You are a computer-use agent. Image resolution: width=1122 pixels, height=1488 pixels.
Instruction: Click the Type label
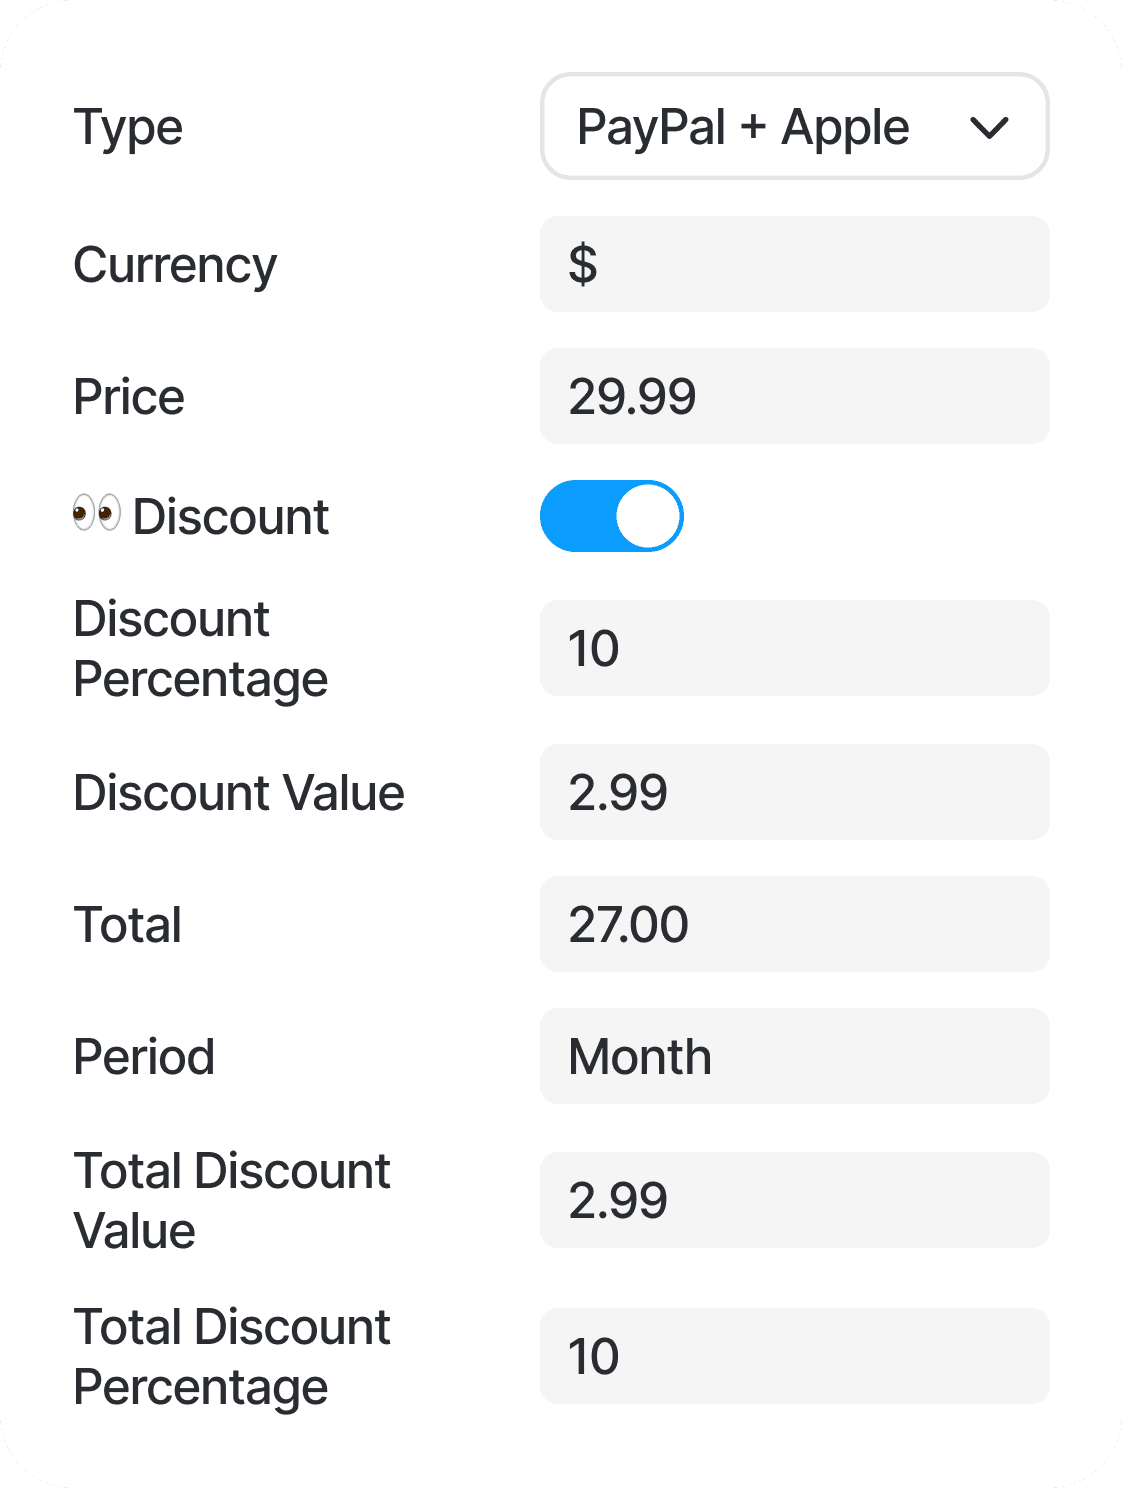click(x=128, y=128)
